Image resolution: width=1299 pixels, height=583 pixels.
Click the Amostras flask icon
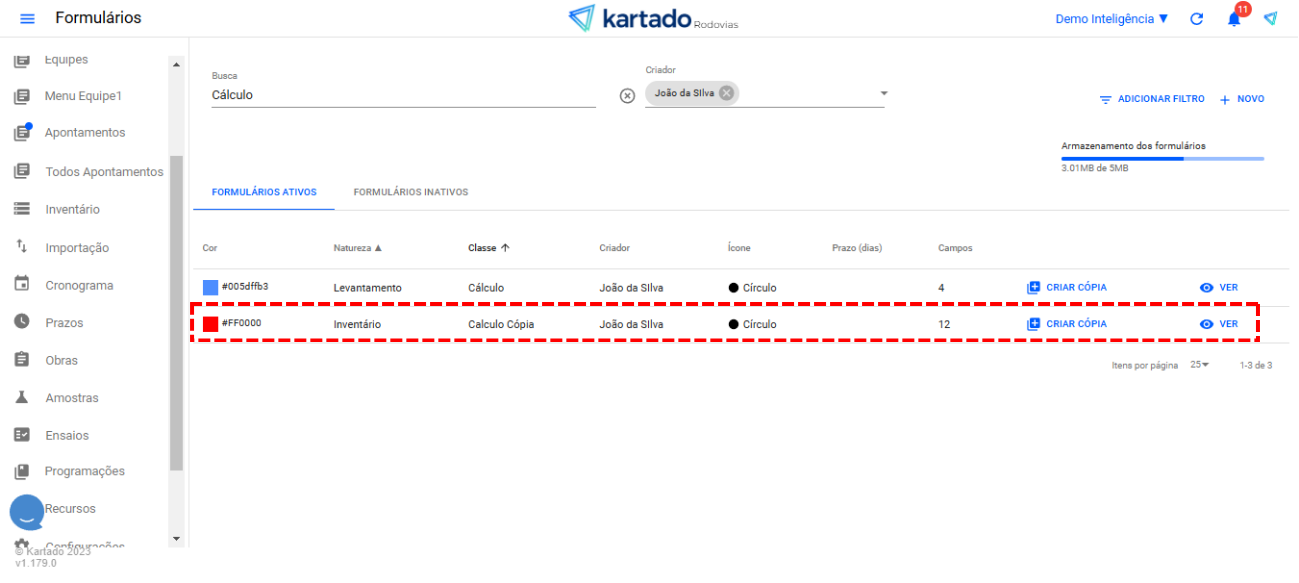point(22,397)
